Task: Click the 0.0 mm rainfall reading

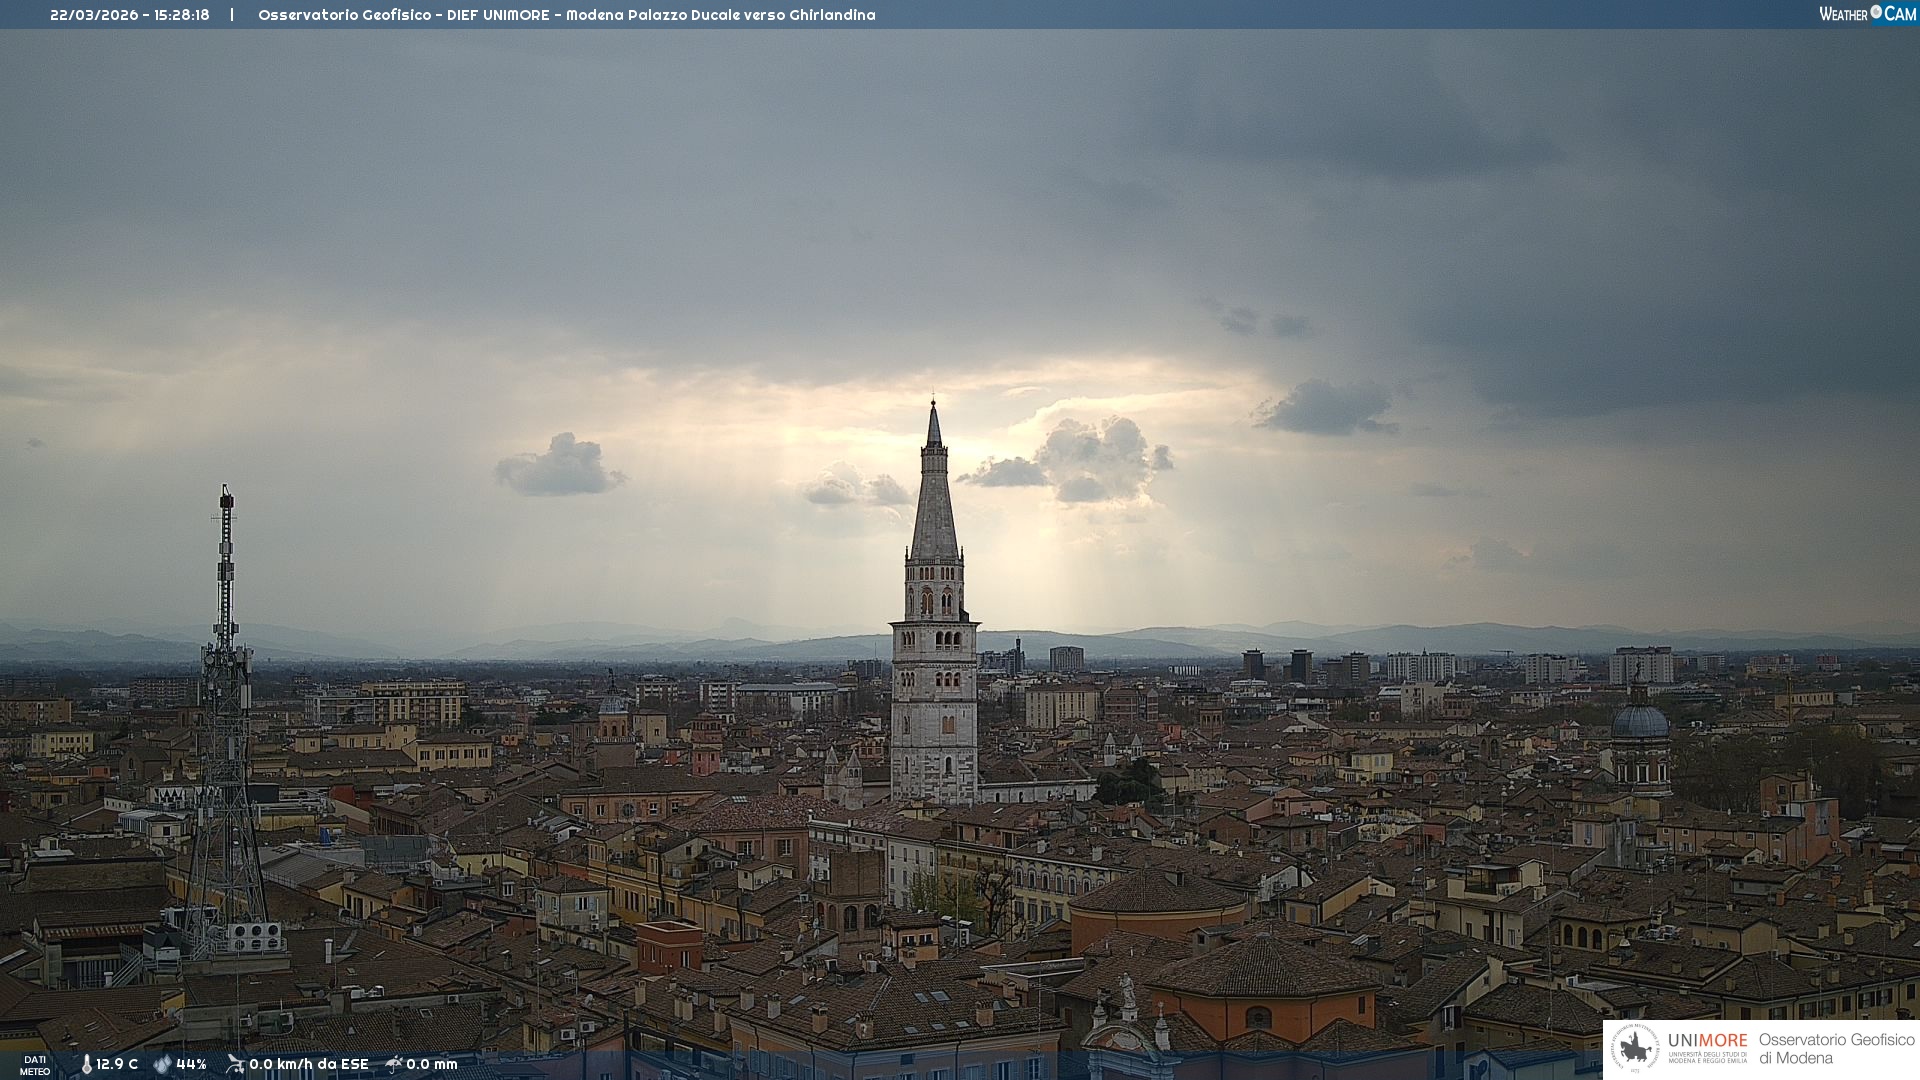Action: (432, 1064)
